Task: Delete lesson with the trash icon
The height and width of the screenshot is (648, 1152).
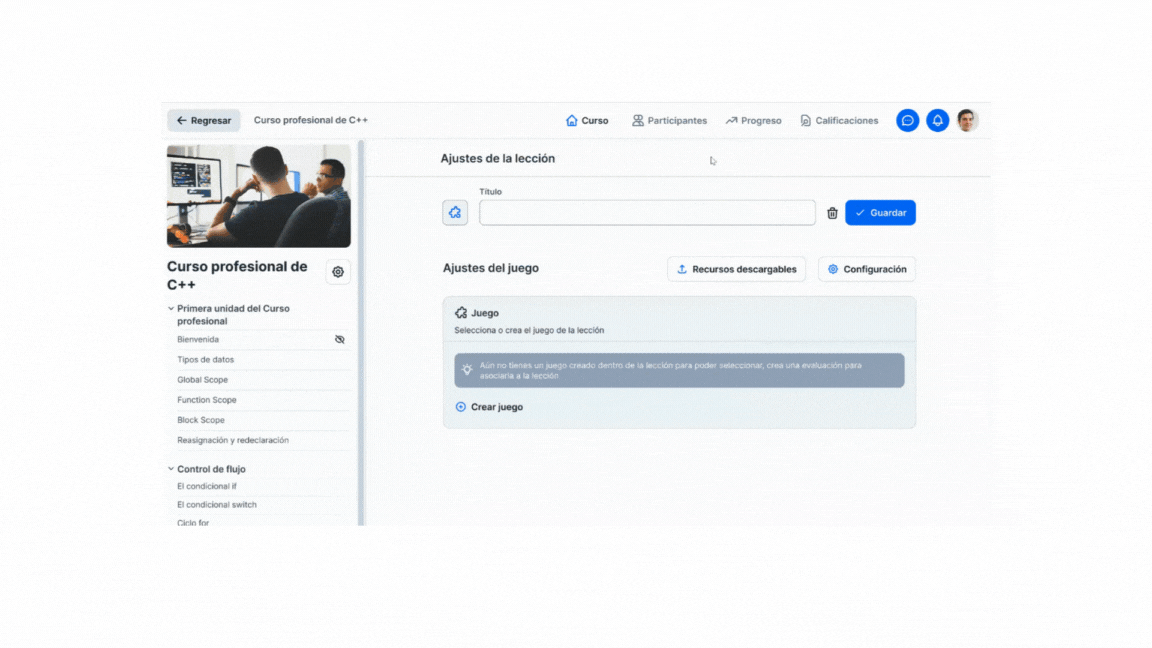Action: pos(832,213)
